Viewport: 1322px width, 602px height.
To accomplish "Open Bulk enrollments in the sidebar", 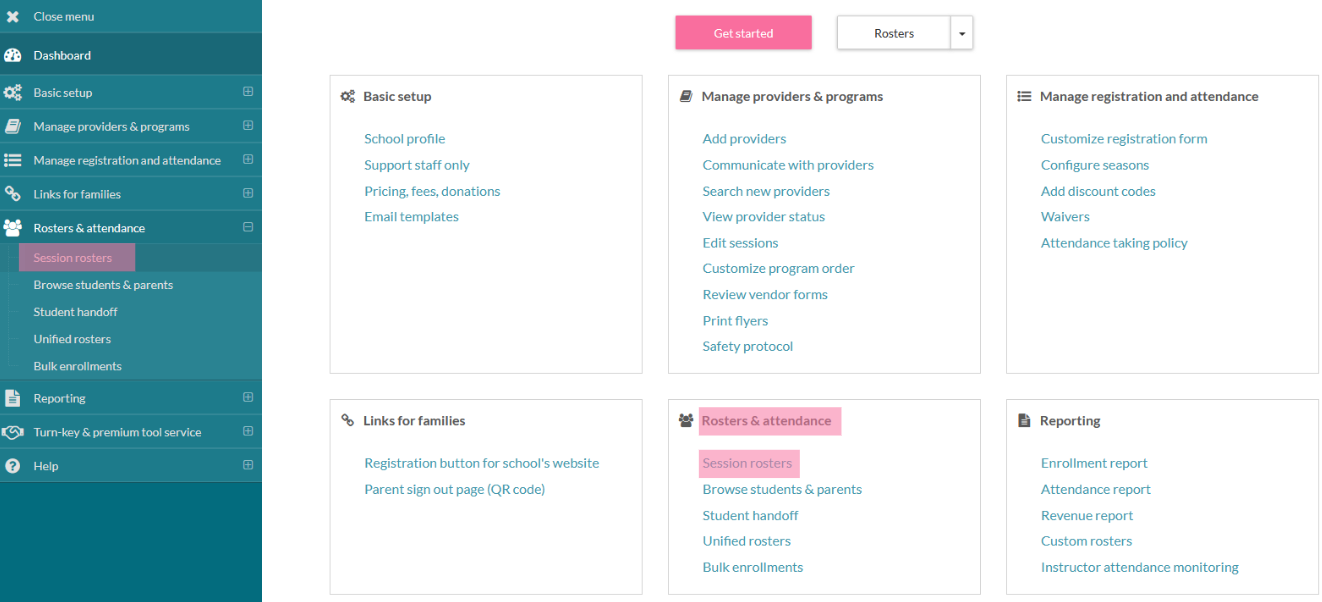I will pyautogui.click(x=77, y=366).
